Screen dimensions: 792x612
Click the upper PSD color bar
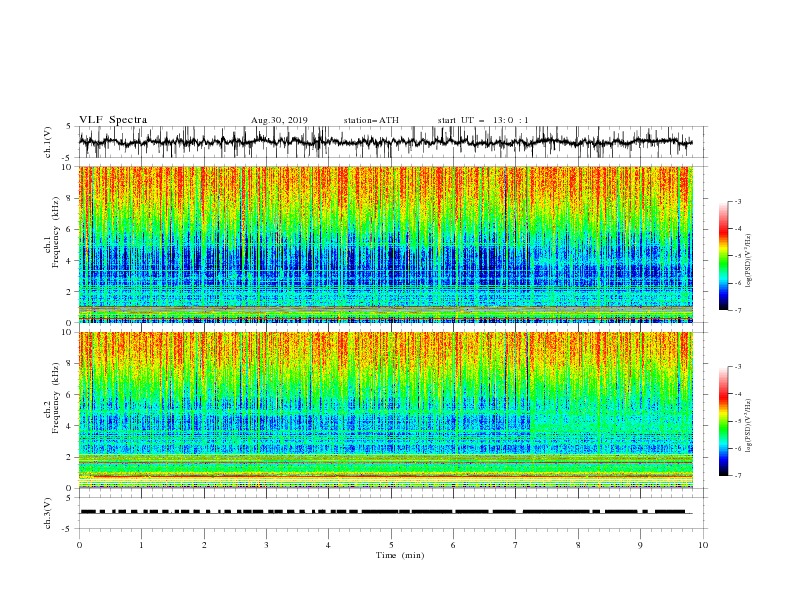723,256
